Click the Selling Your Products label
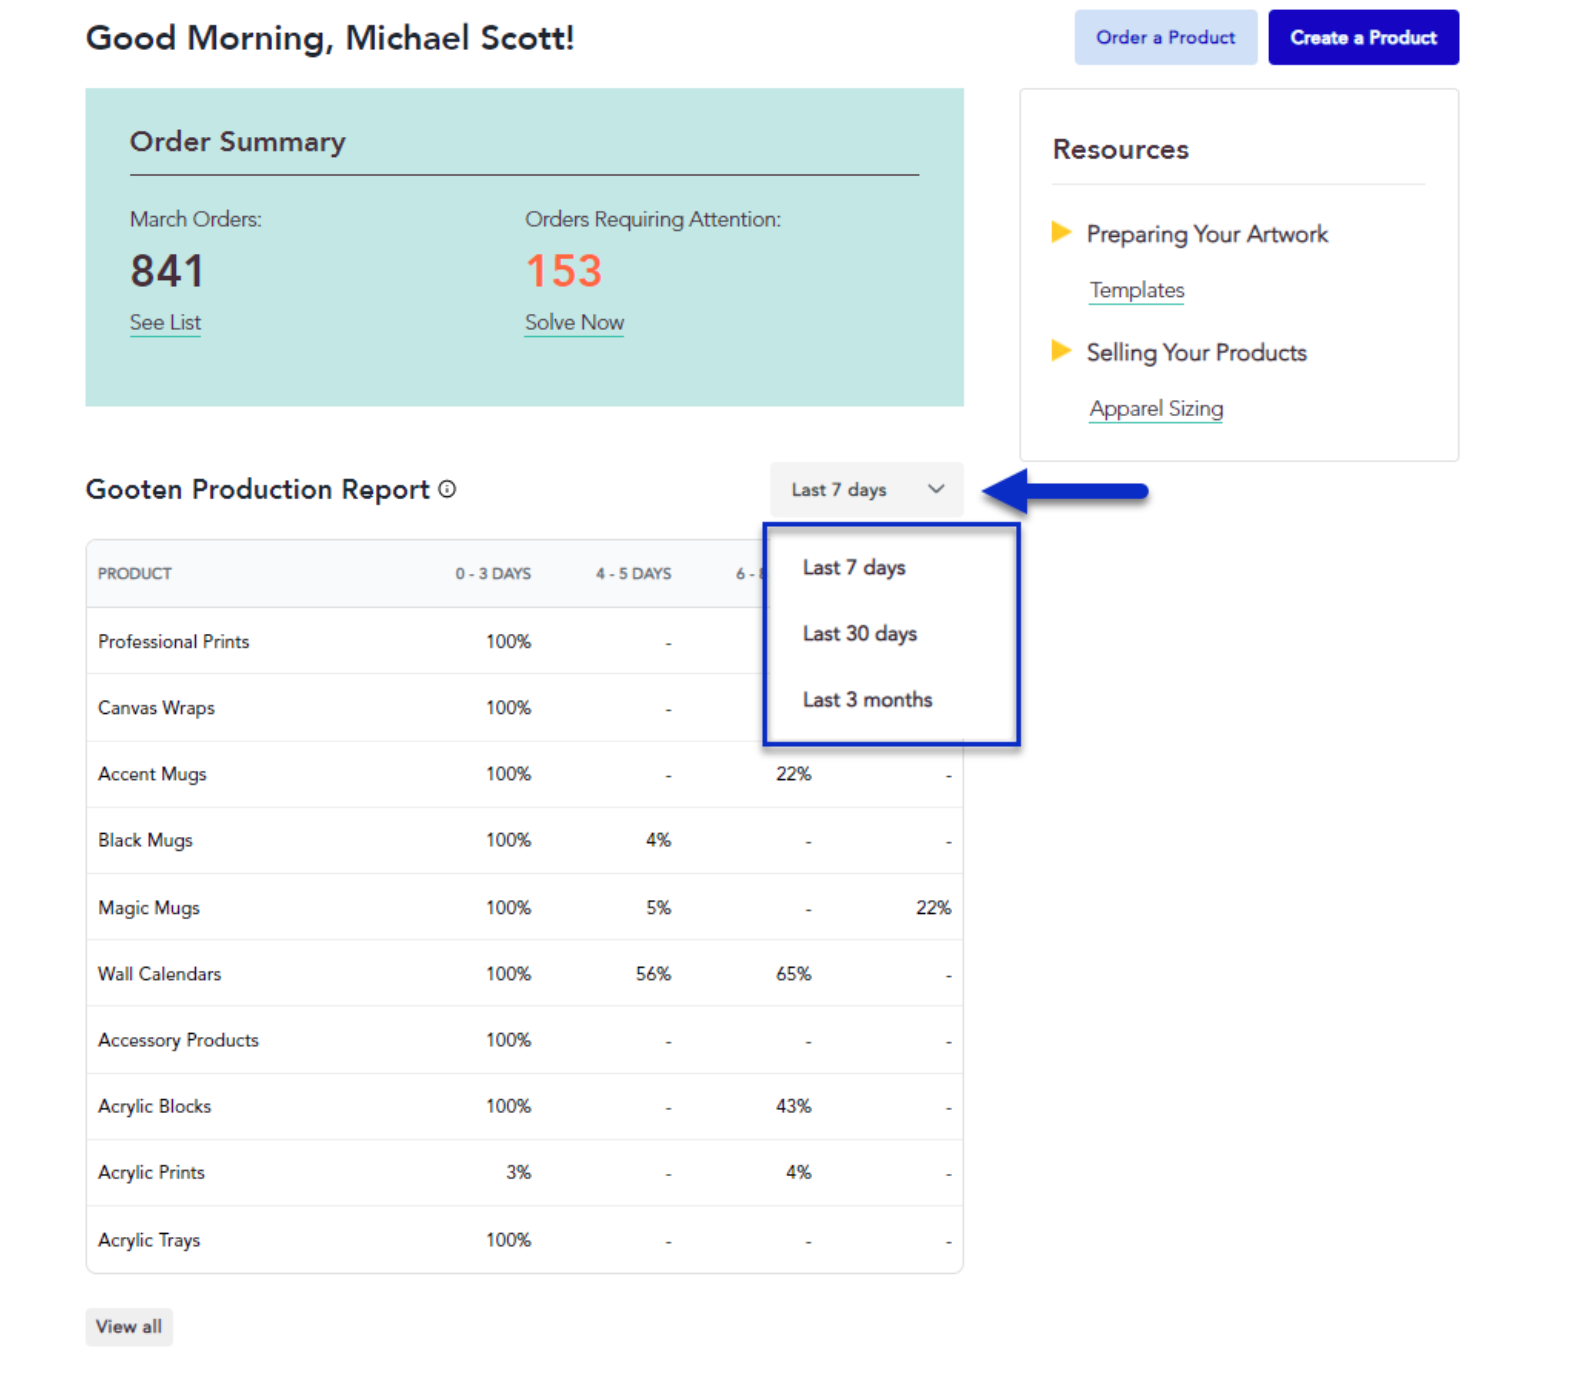The image size is (1580, 1380). [1196, 352]
